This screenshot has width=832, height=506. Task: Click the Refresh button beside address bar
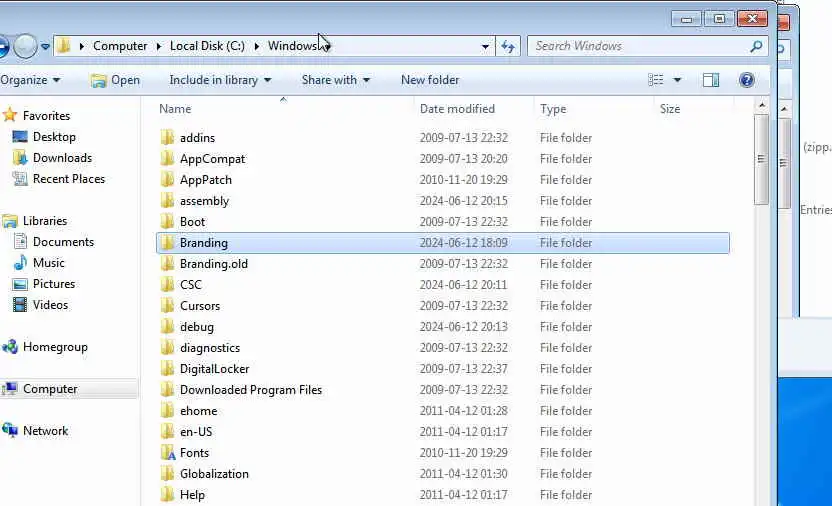pos(508,47)
